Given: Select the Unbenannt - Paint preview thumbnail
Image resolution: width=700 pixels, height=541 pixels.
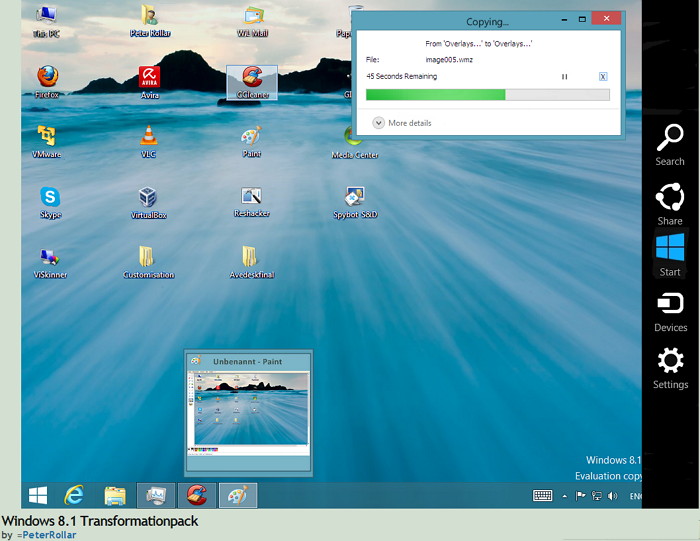Looking at the screenshot, I should [x=249, y=411].
